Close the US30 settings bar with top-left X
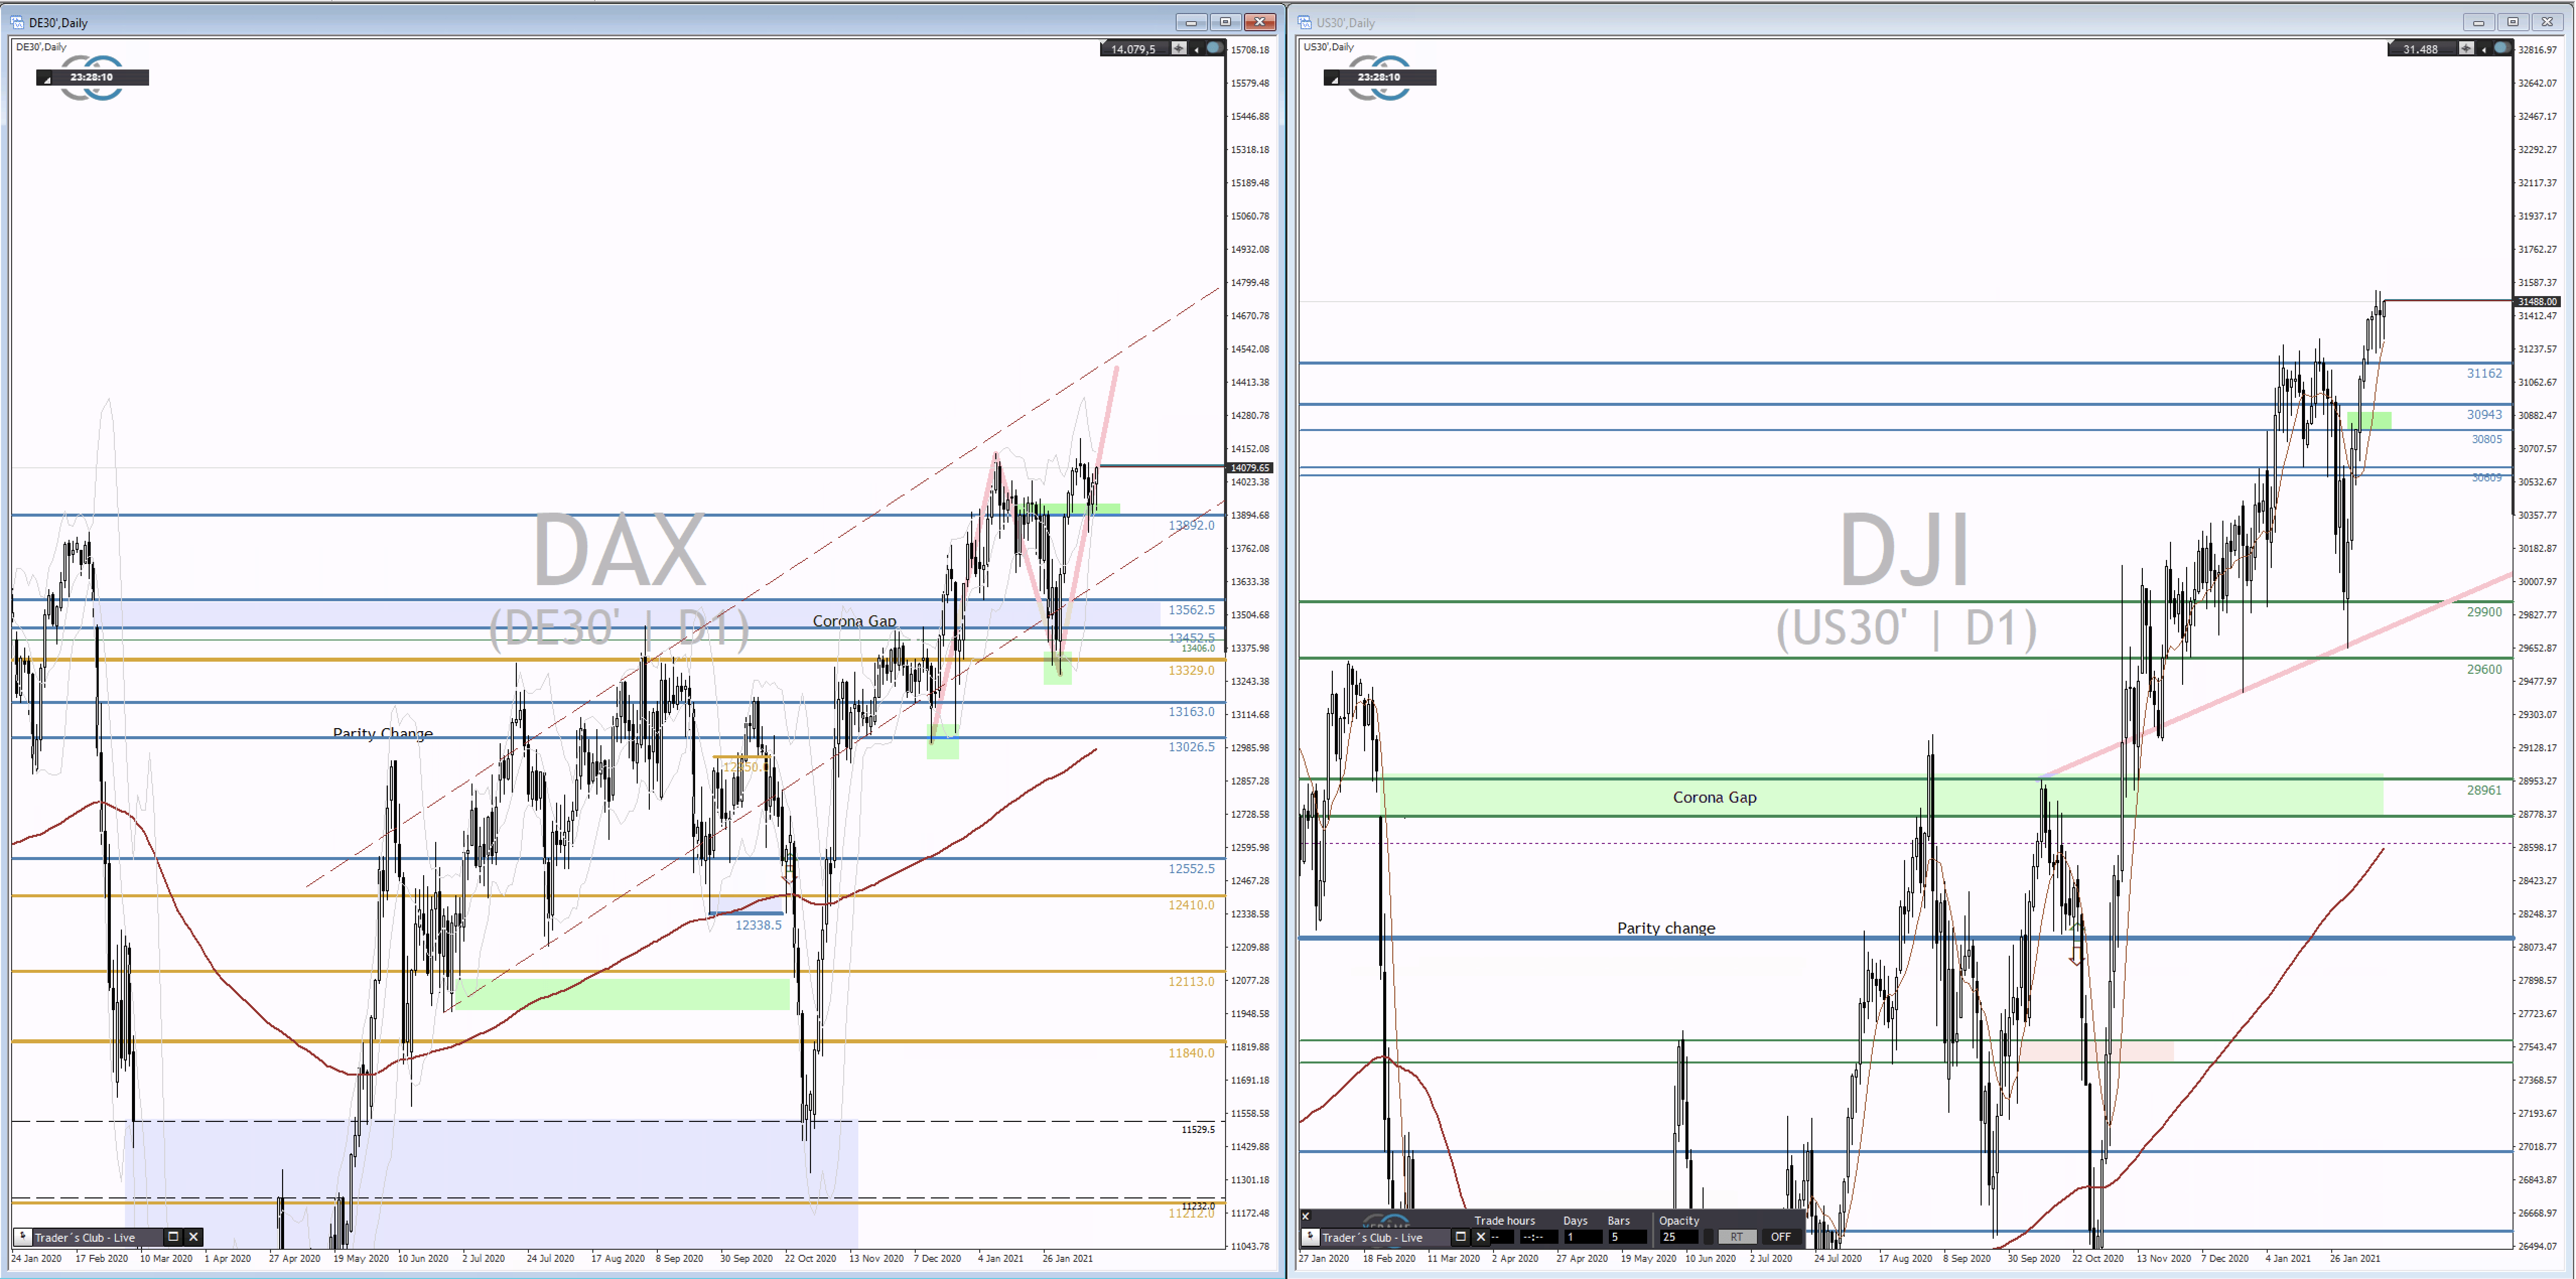This screenshot has height=1279, width=2576. point(1306,1216)
